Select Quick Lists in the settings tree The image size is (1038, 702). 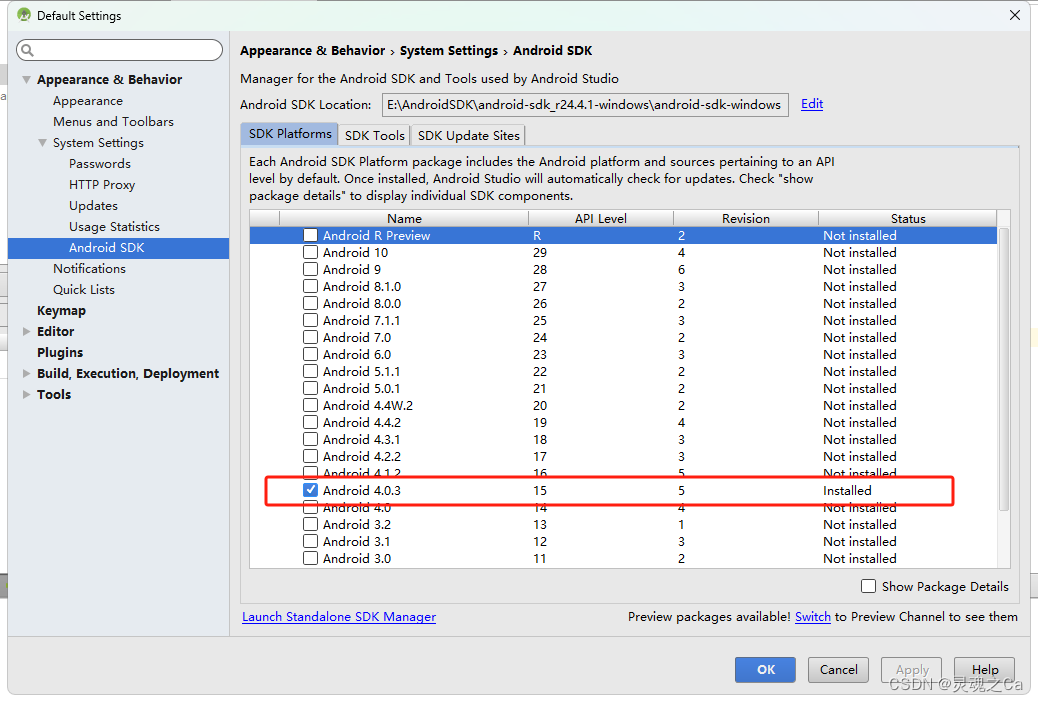pyautogui.click(x=84, y=289)
